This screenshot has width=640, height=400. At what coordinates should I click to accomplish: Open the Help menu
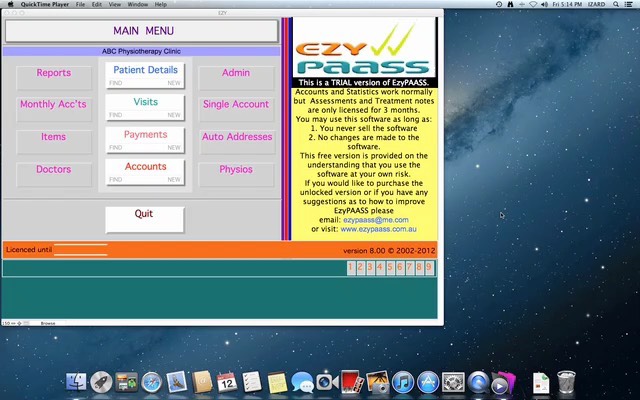[x=160, y=4]
